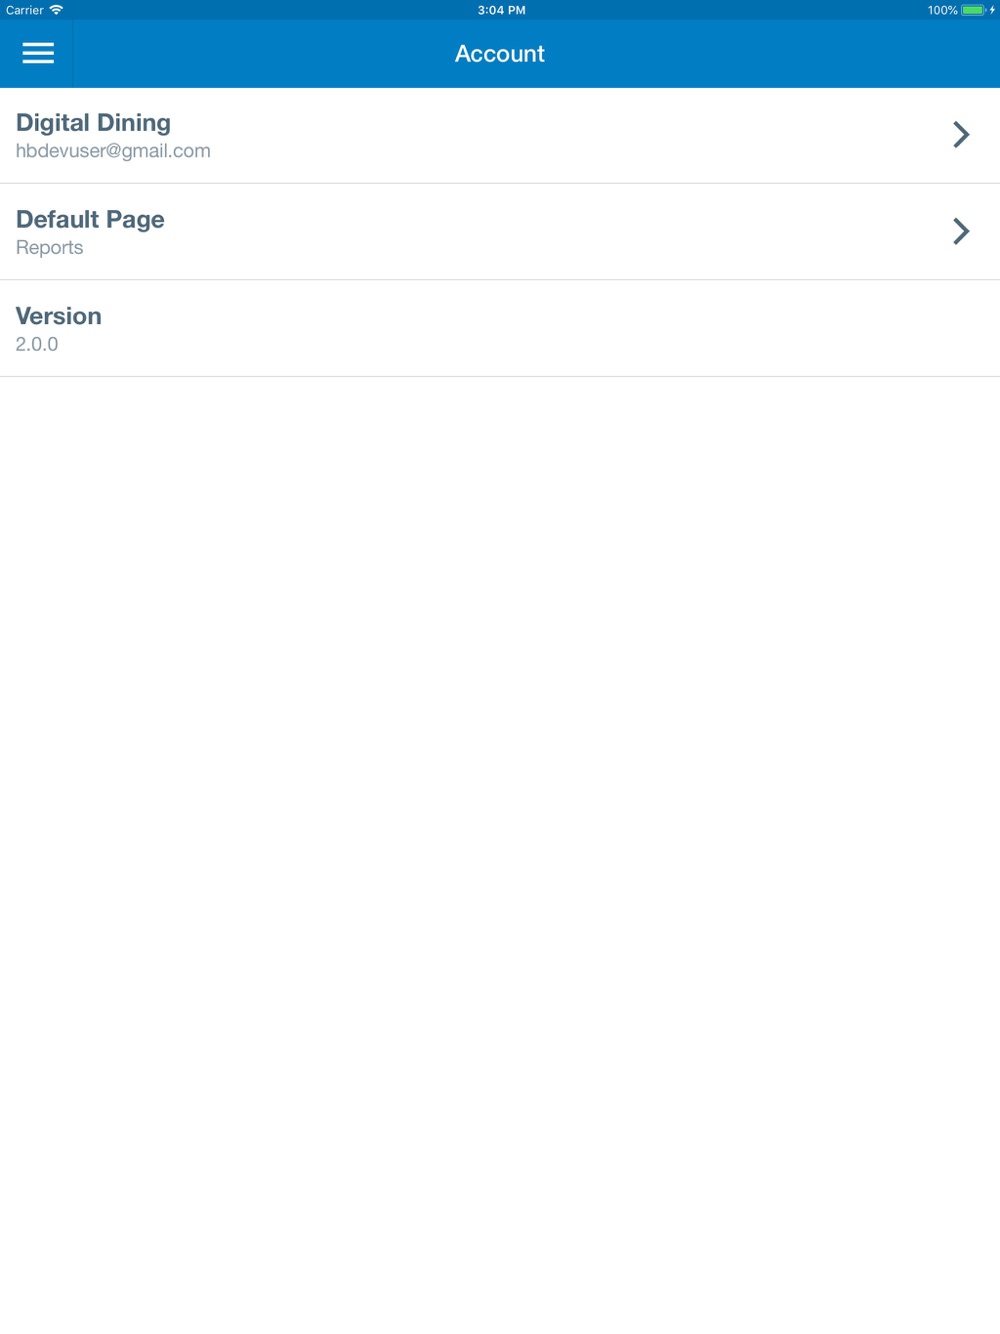
Task: Expand the Default Page row chevron
Action: click(x=961, y=231)
